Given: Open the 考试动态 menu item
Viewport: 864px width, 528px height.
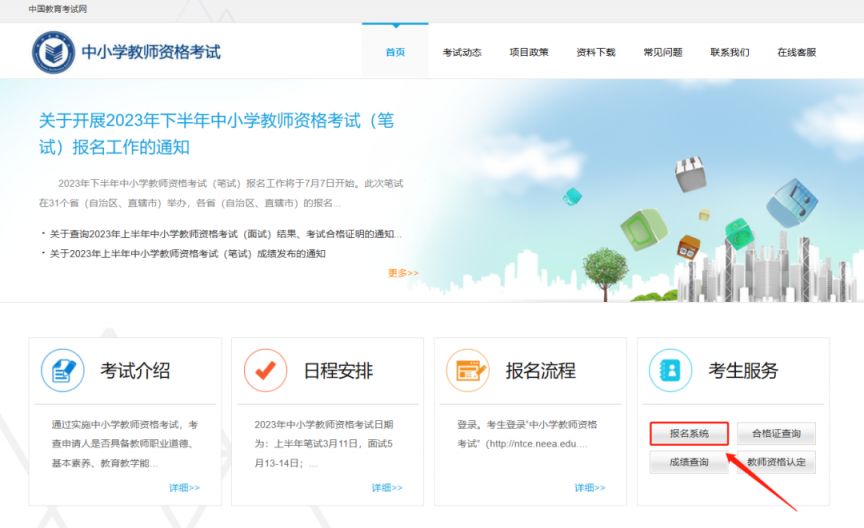Looking at the screenshot, I should tap(462, 52).
